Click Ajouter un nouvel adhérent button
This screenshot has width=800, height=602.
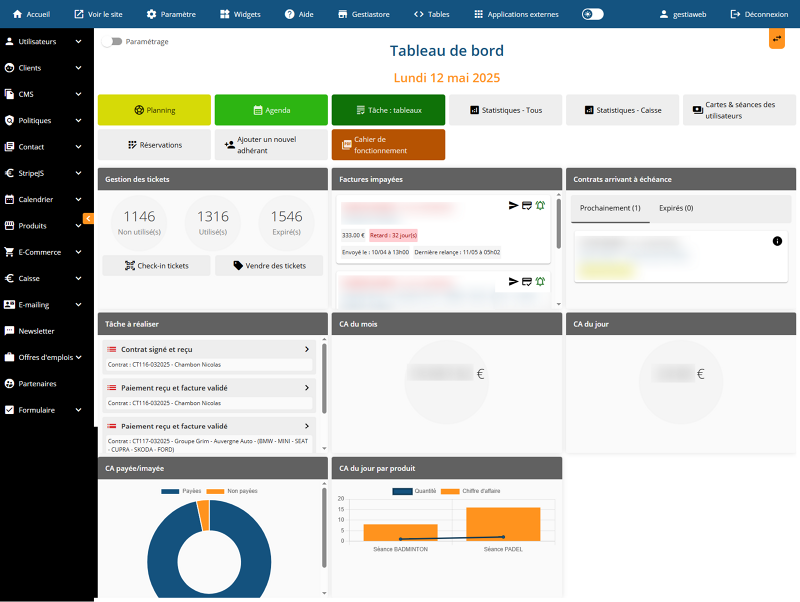(x=271, y=145)
